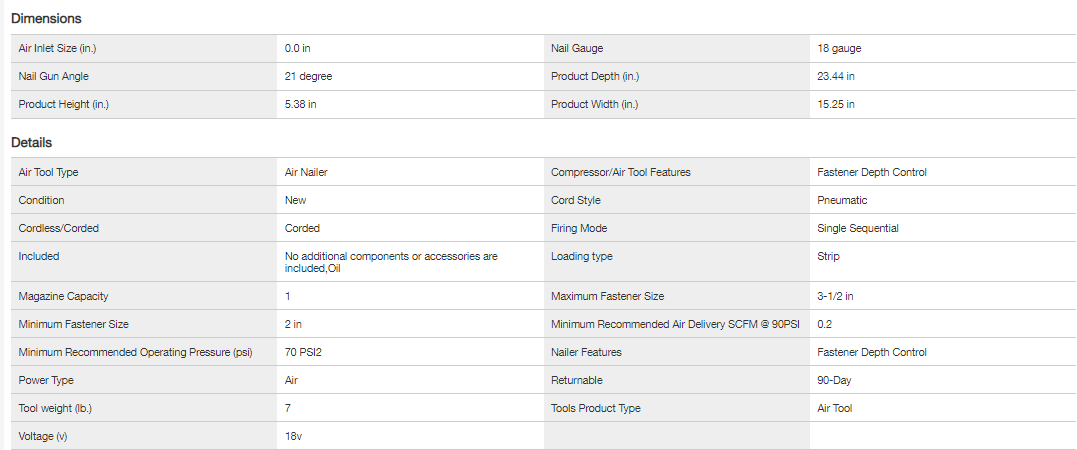Click the Tool weight label
The height and width of the screenshot is (450, 1077).
coord(55,408)
